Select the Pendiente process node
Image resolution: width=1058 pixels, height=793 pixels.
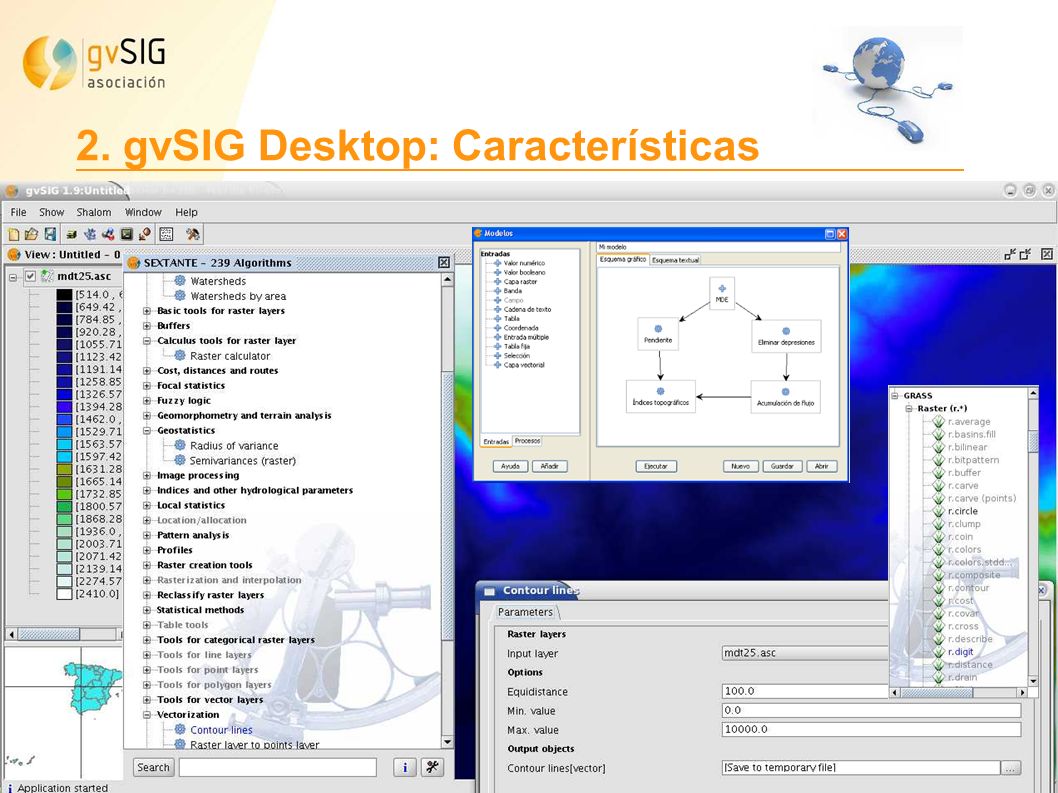[658, 334]
